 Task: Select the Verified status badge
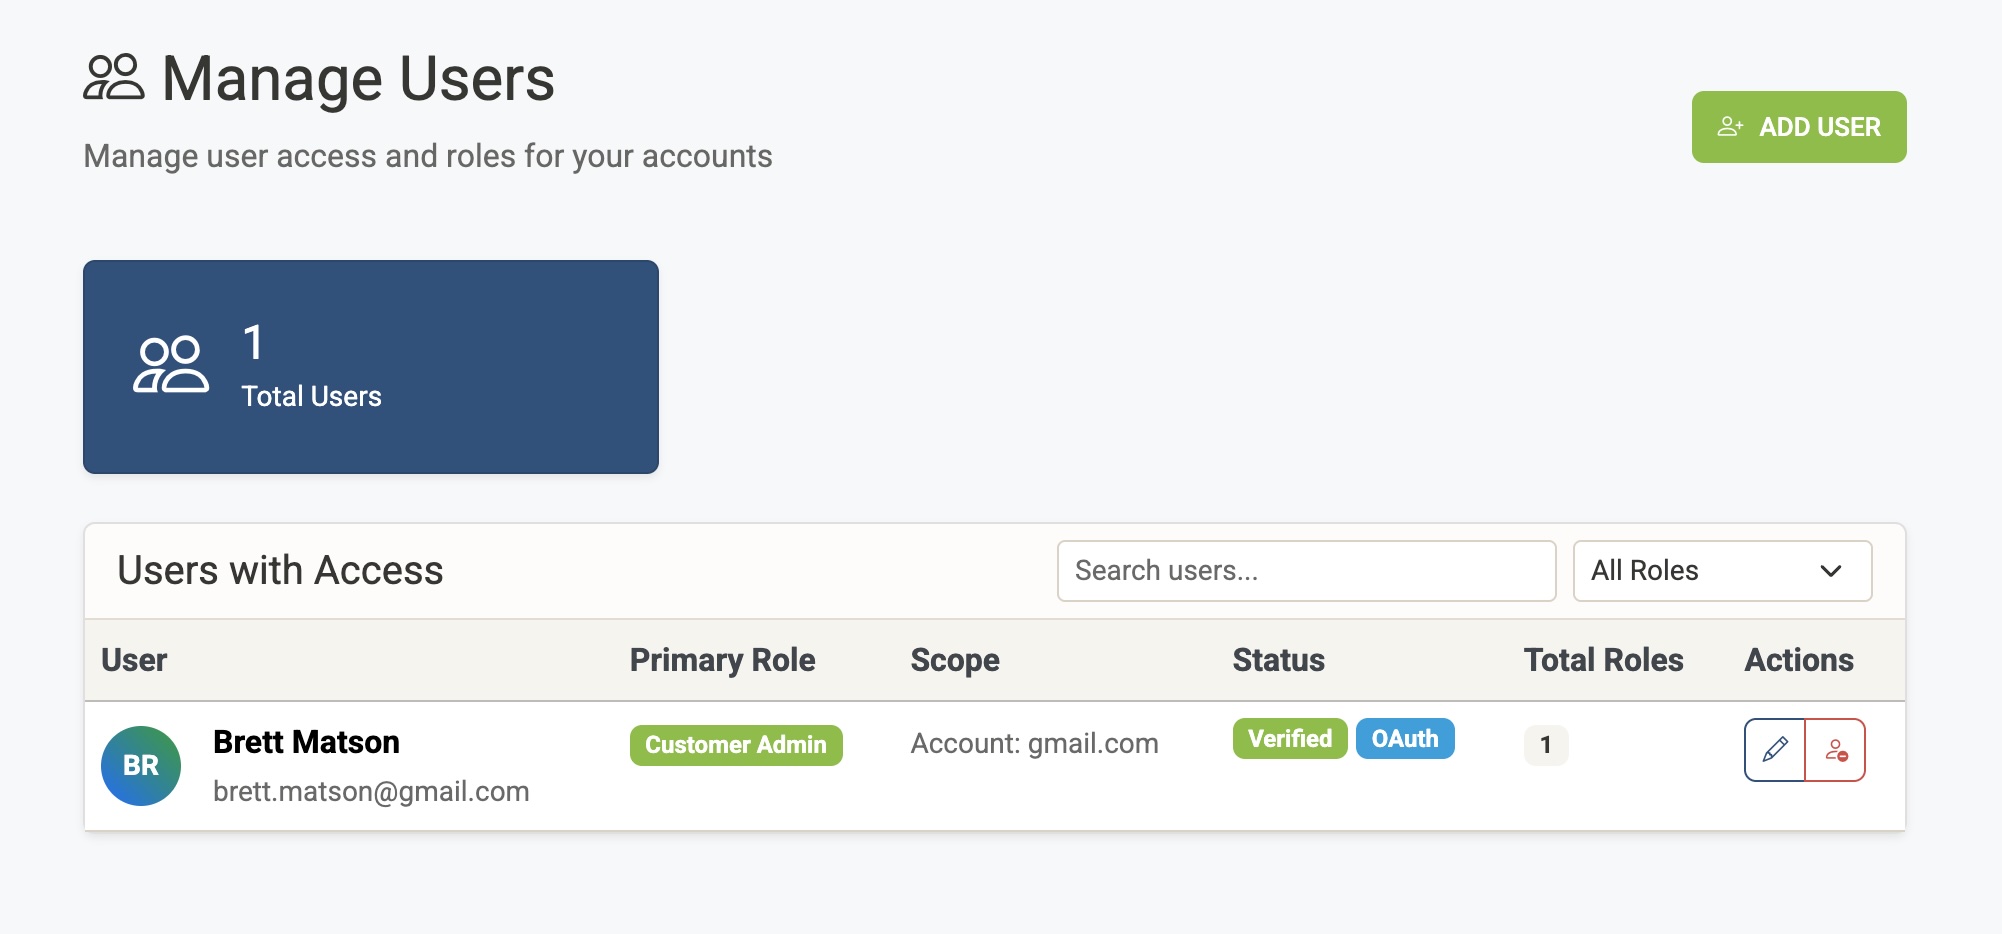[x=1289, y=738]
